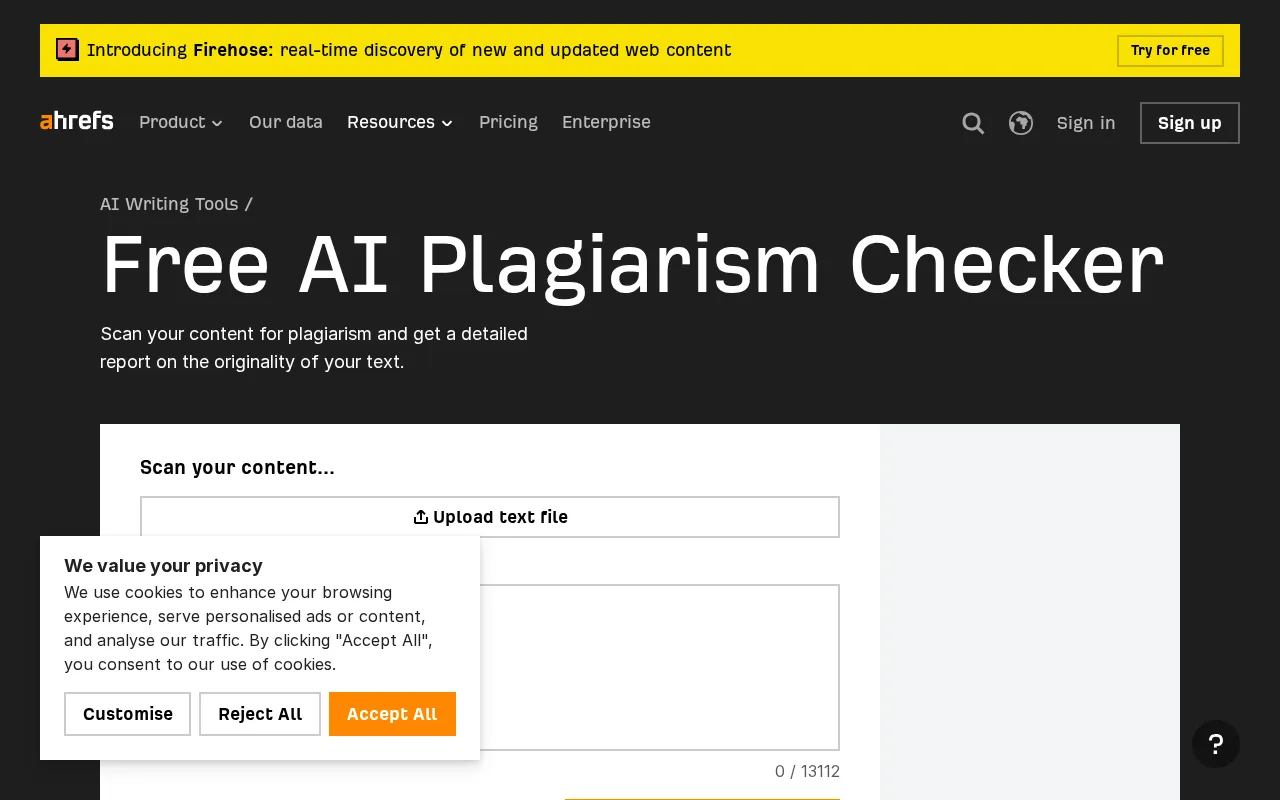Click Accept All cookies button
This screenshot has width=1280, height=800.
point(392,714)
